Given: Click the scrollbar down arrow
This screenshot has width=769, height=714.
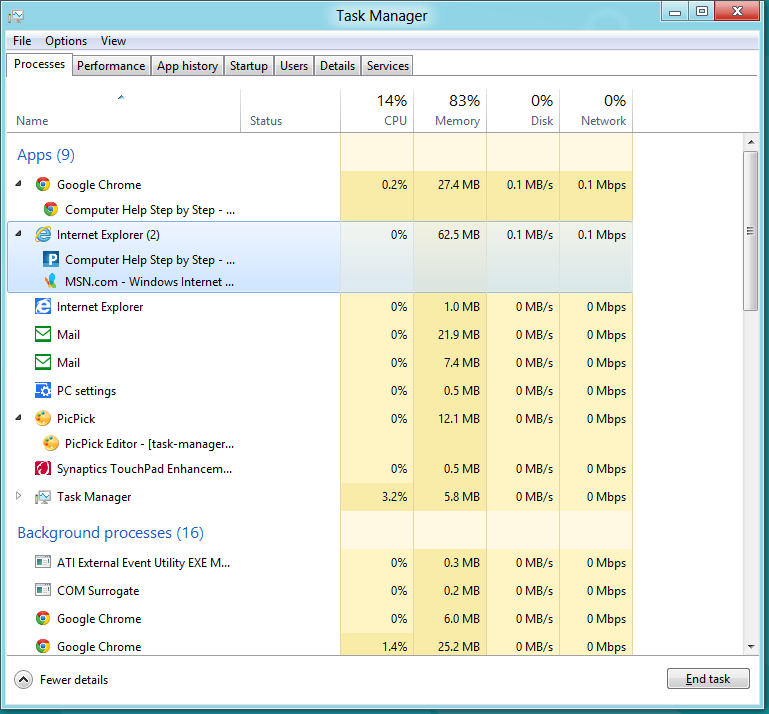Looking at the screenshot, I should coord(751,647).
